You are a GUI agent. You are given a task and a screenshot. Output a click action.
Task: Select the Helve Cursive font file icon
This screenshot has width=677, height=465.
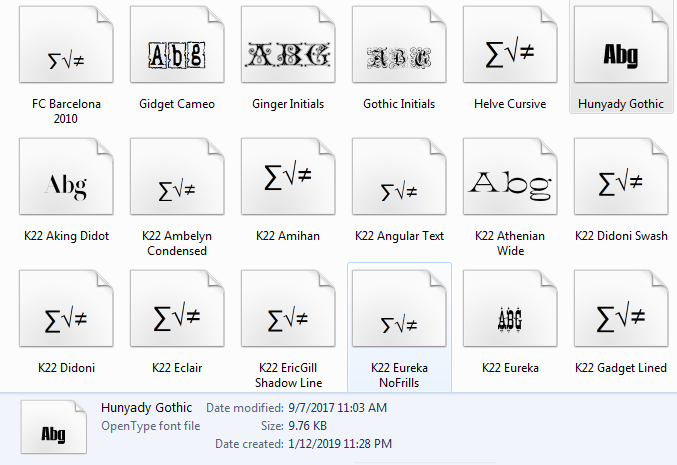coord(510,44)
